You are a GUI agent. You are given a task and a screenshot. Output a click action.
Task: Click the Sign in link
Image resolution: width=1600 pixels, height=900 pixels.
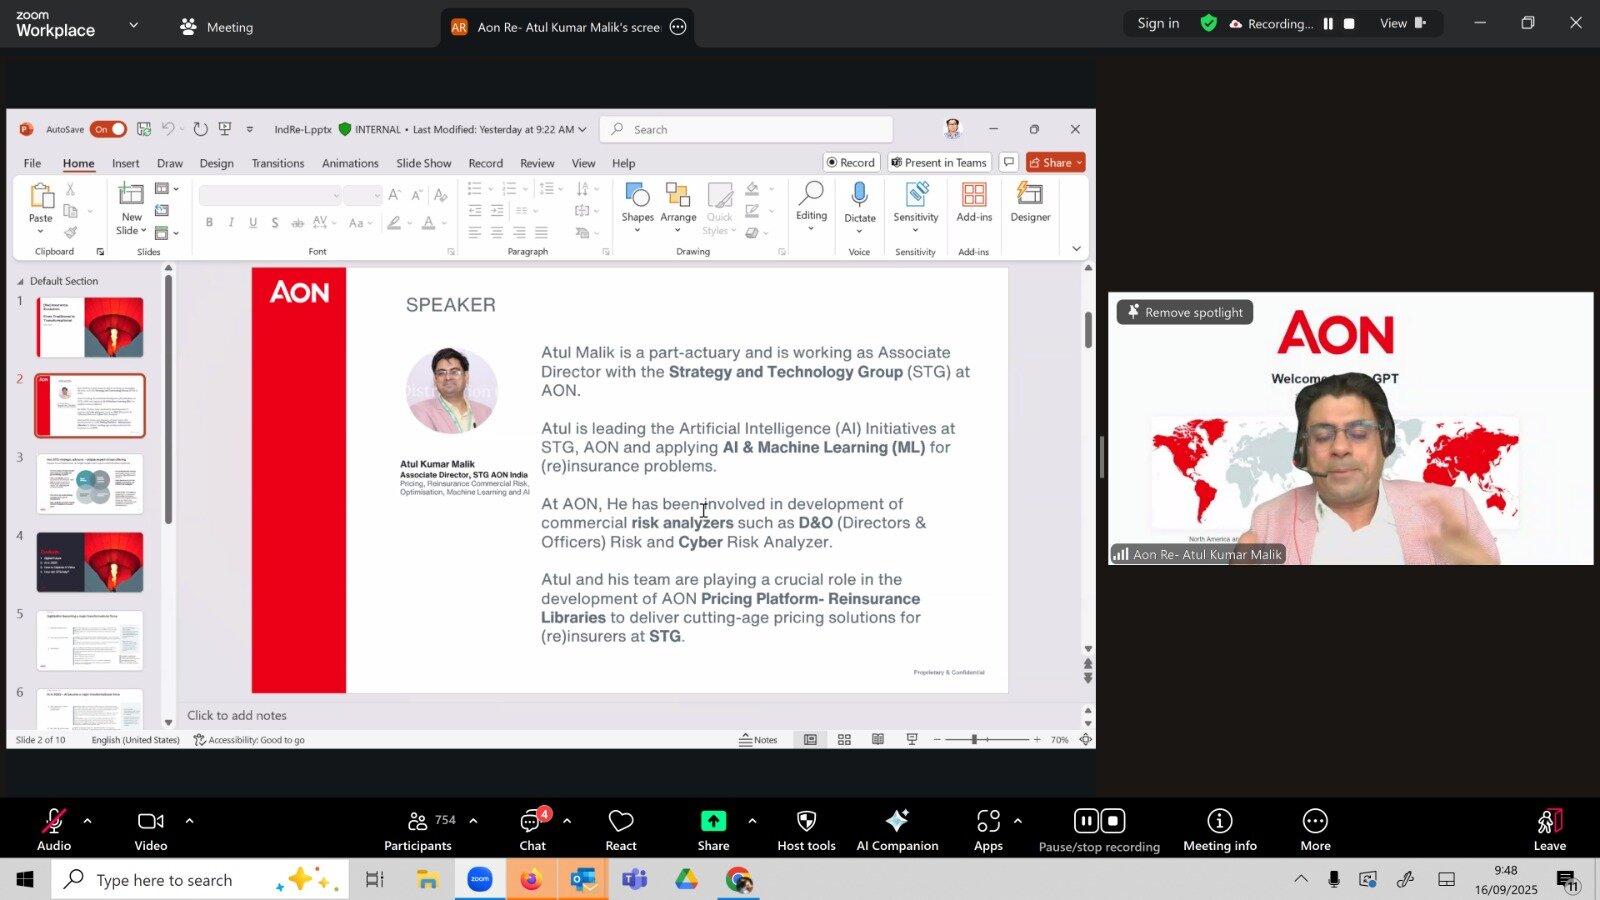[x=1158, y=24]
